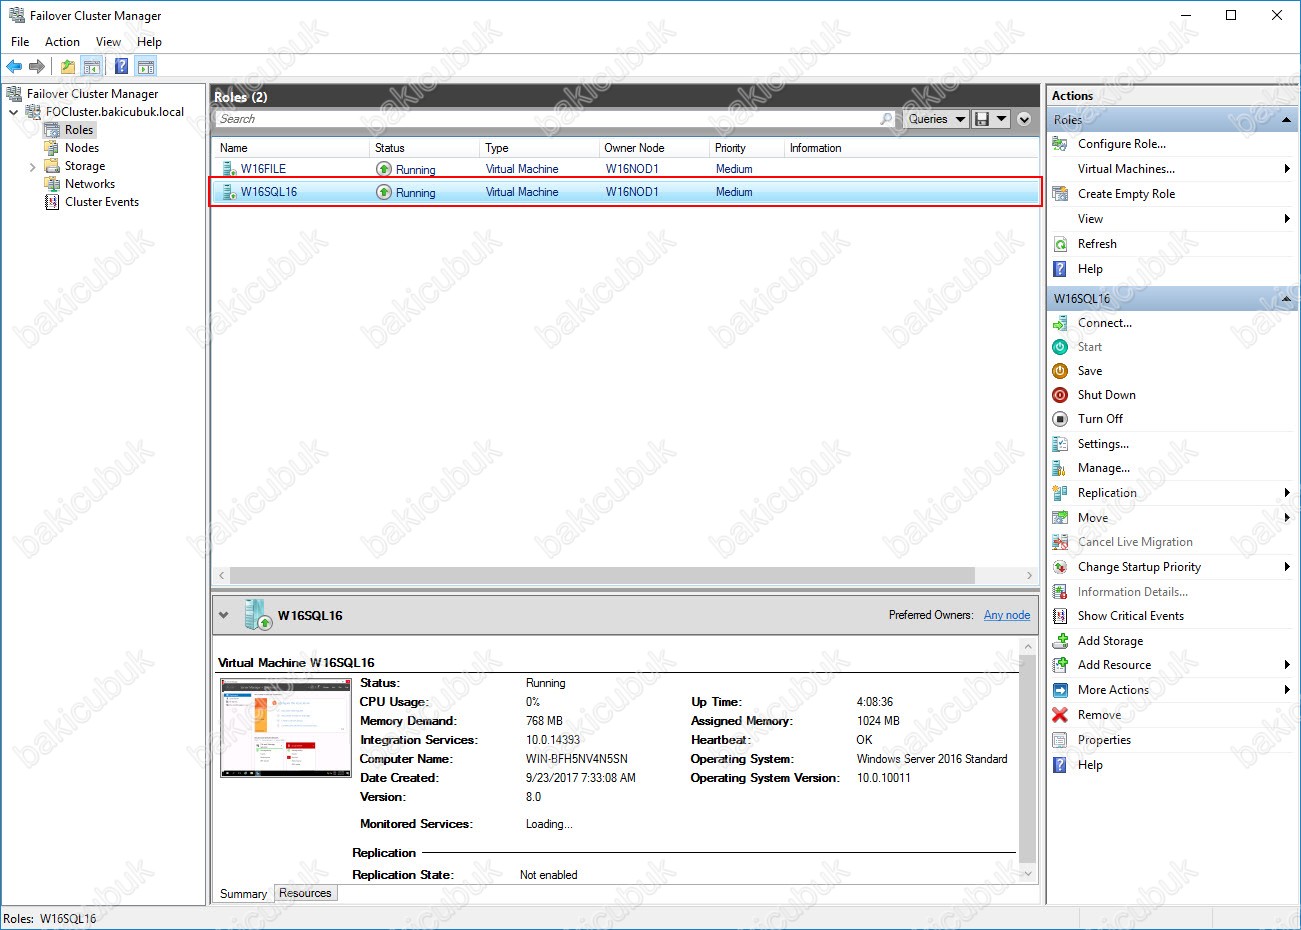Click the search magnifier icon in the Roles search
The height and width of the screenshot is (930, 1301).
click(886, 119)
